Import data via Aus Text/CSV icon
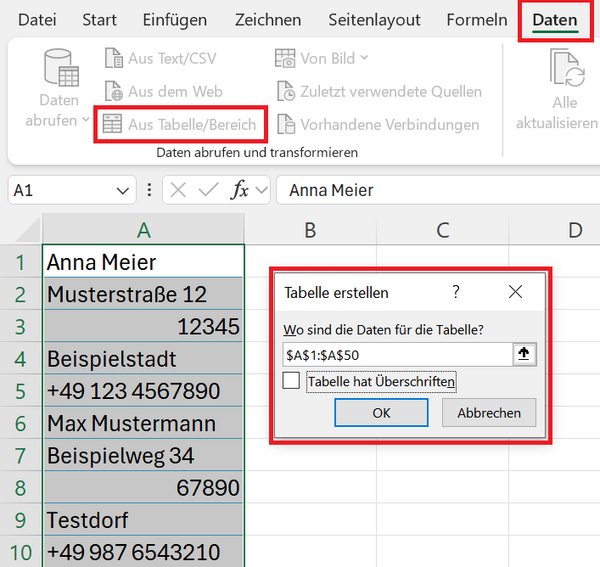 (x=114, y=58)
